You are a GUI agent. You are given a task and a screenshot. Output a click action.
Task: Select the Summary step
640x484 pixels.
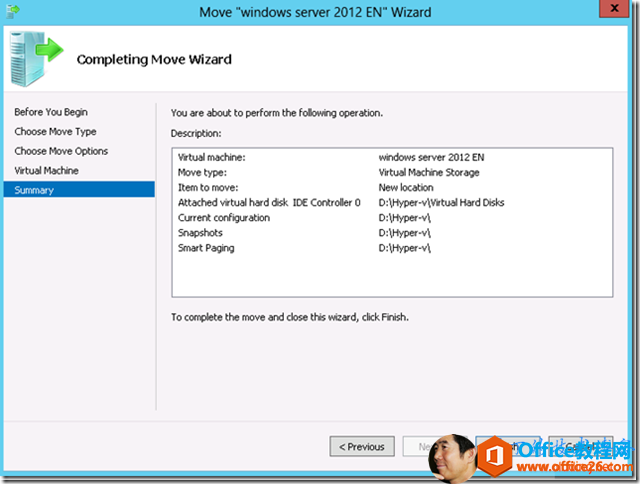[79, 190]
